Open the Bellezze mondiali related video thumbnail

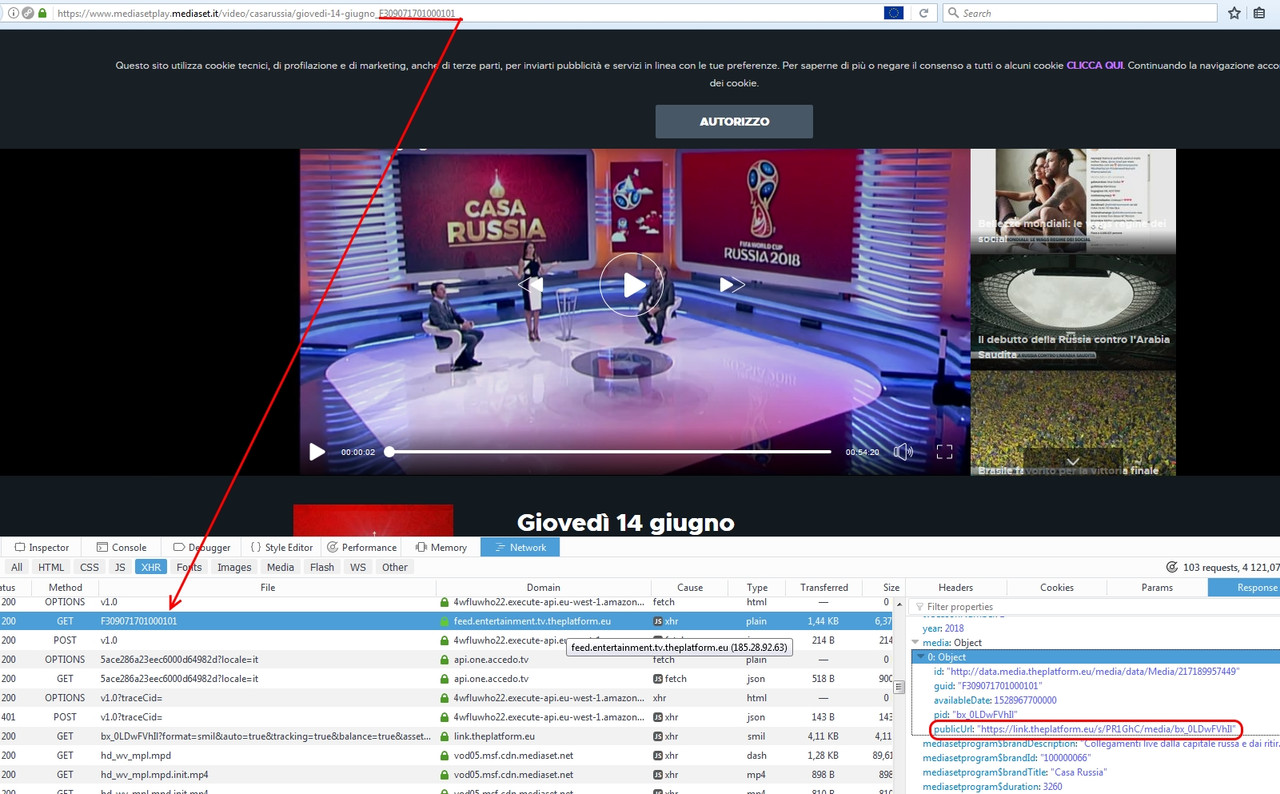[x=1073, y=201]
